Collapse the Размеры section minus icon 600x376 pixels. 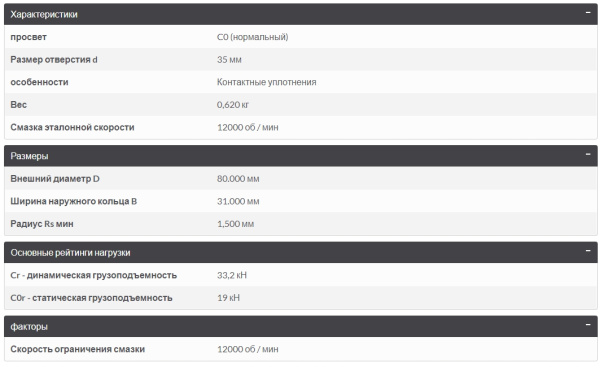pyautogui.click(x=588, y=155)
